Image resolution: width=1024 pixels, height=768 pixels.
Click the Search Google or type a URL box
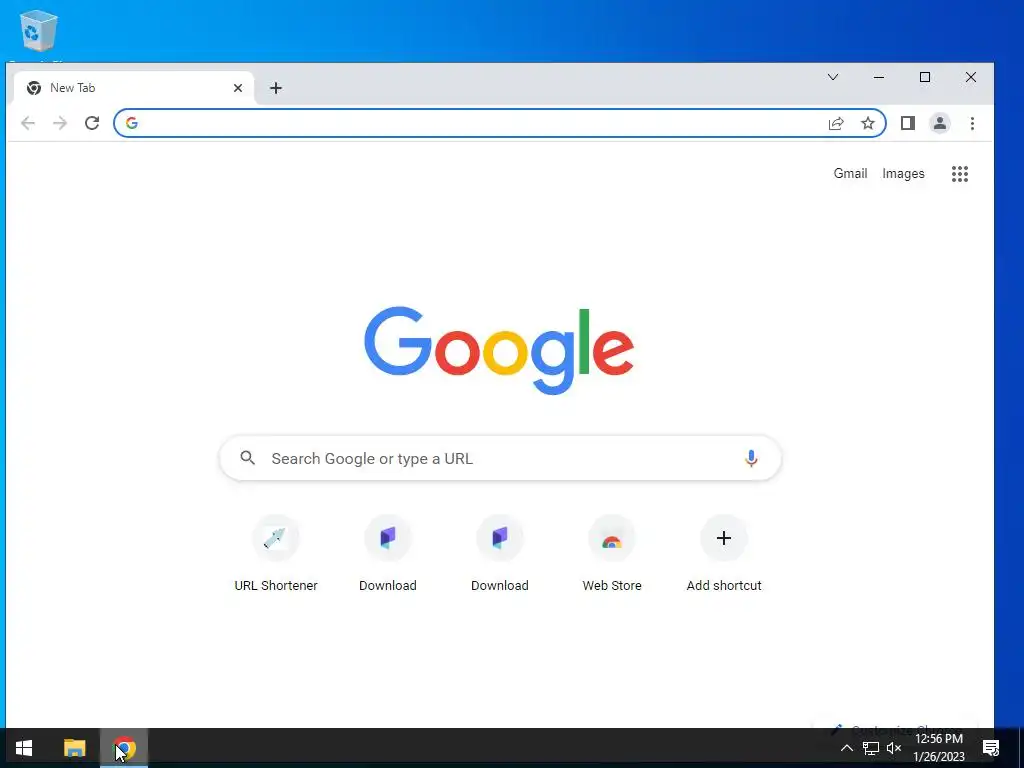tap(500, 458)
